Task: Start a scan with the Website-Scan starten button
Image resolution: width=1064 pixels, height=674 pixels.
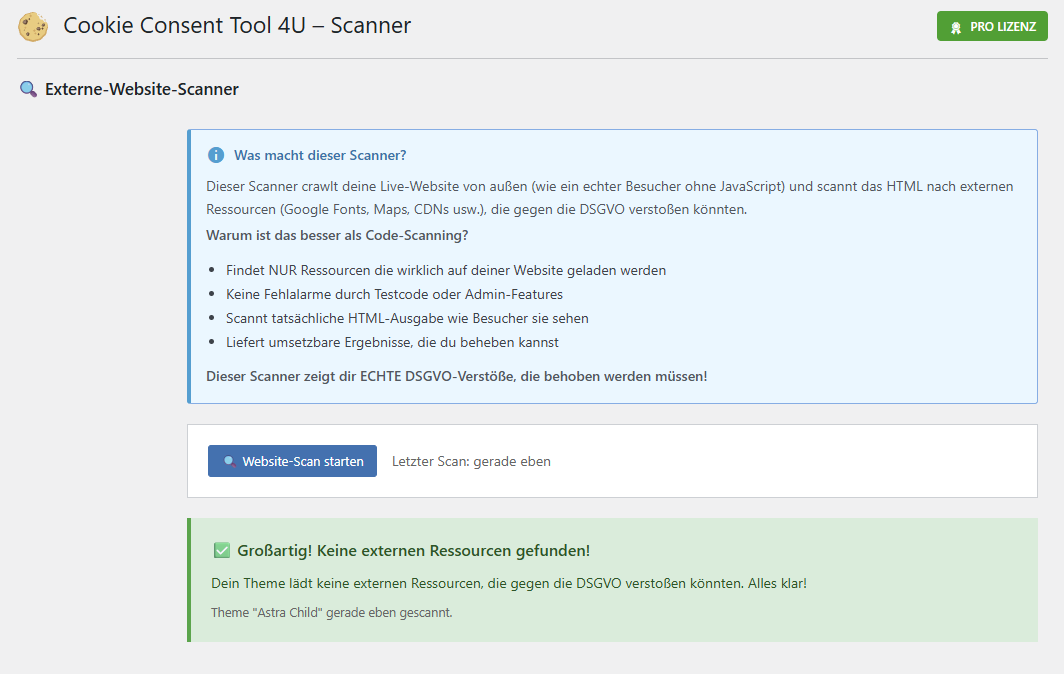Action: click(292, 461)
